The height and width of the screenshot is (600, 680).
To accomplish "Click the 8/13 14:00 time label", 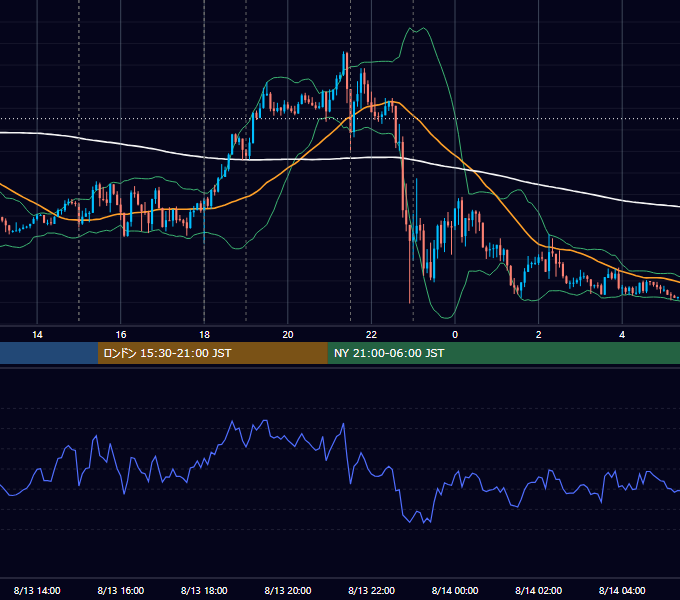I will [x=37, y=590].
